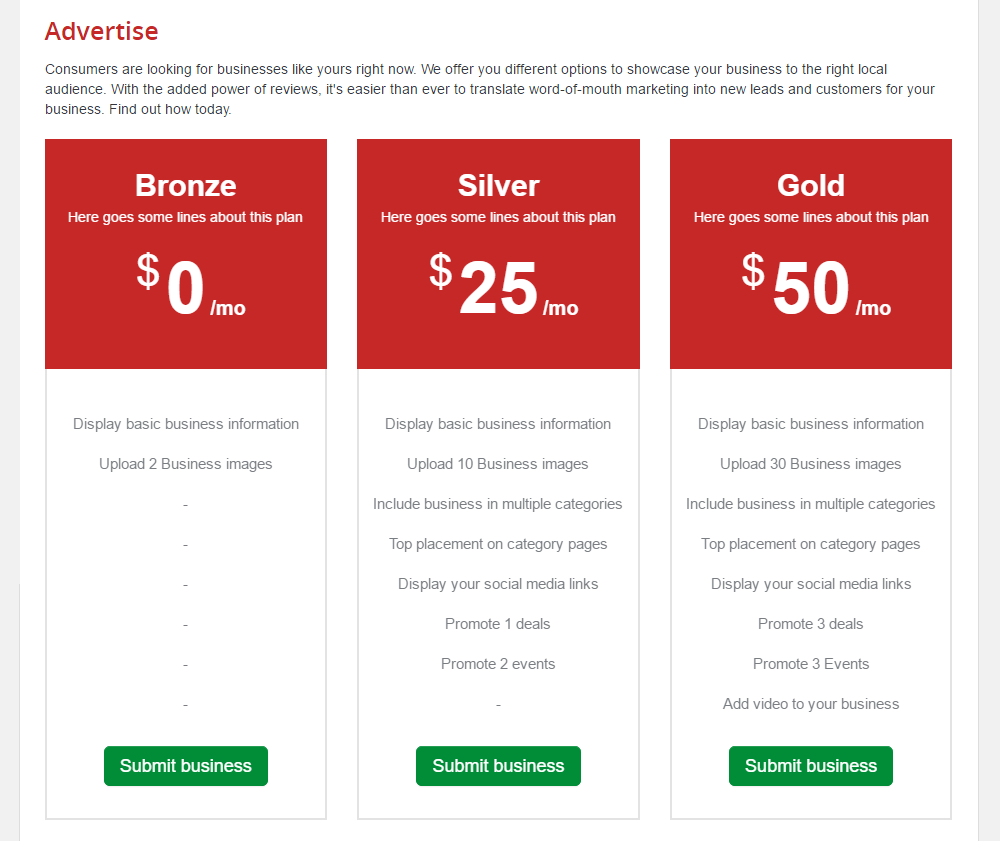The image size is (1000, 841).
Task: Click "Upload 30 Business images" feature text
Action: pos(811,464)
